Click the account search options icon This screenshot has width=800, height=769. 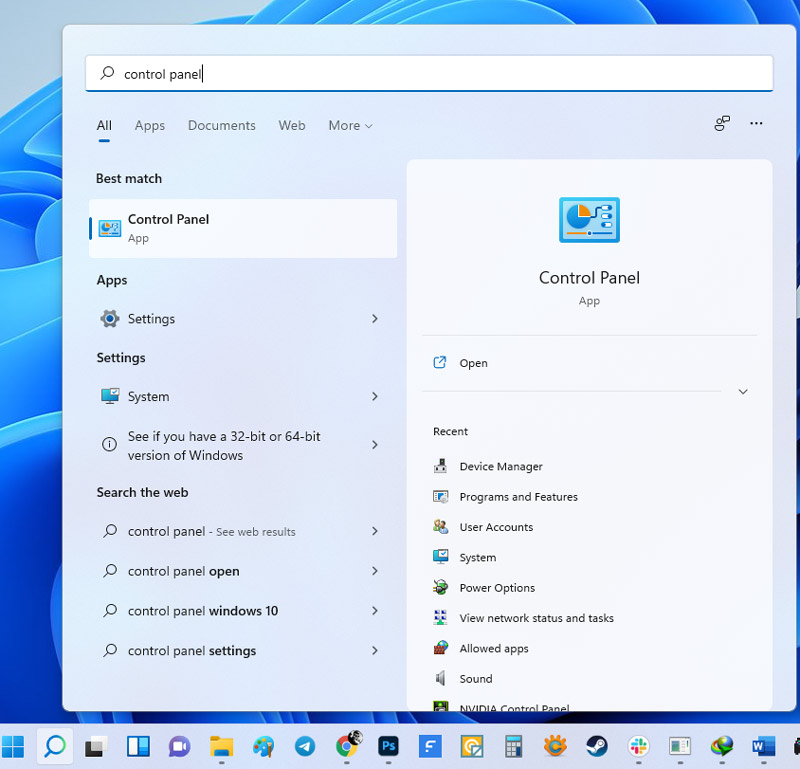point(722,123)
